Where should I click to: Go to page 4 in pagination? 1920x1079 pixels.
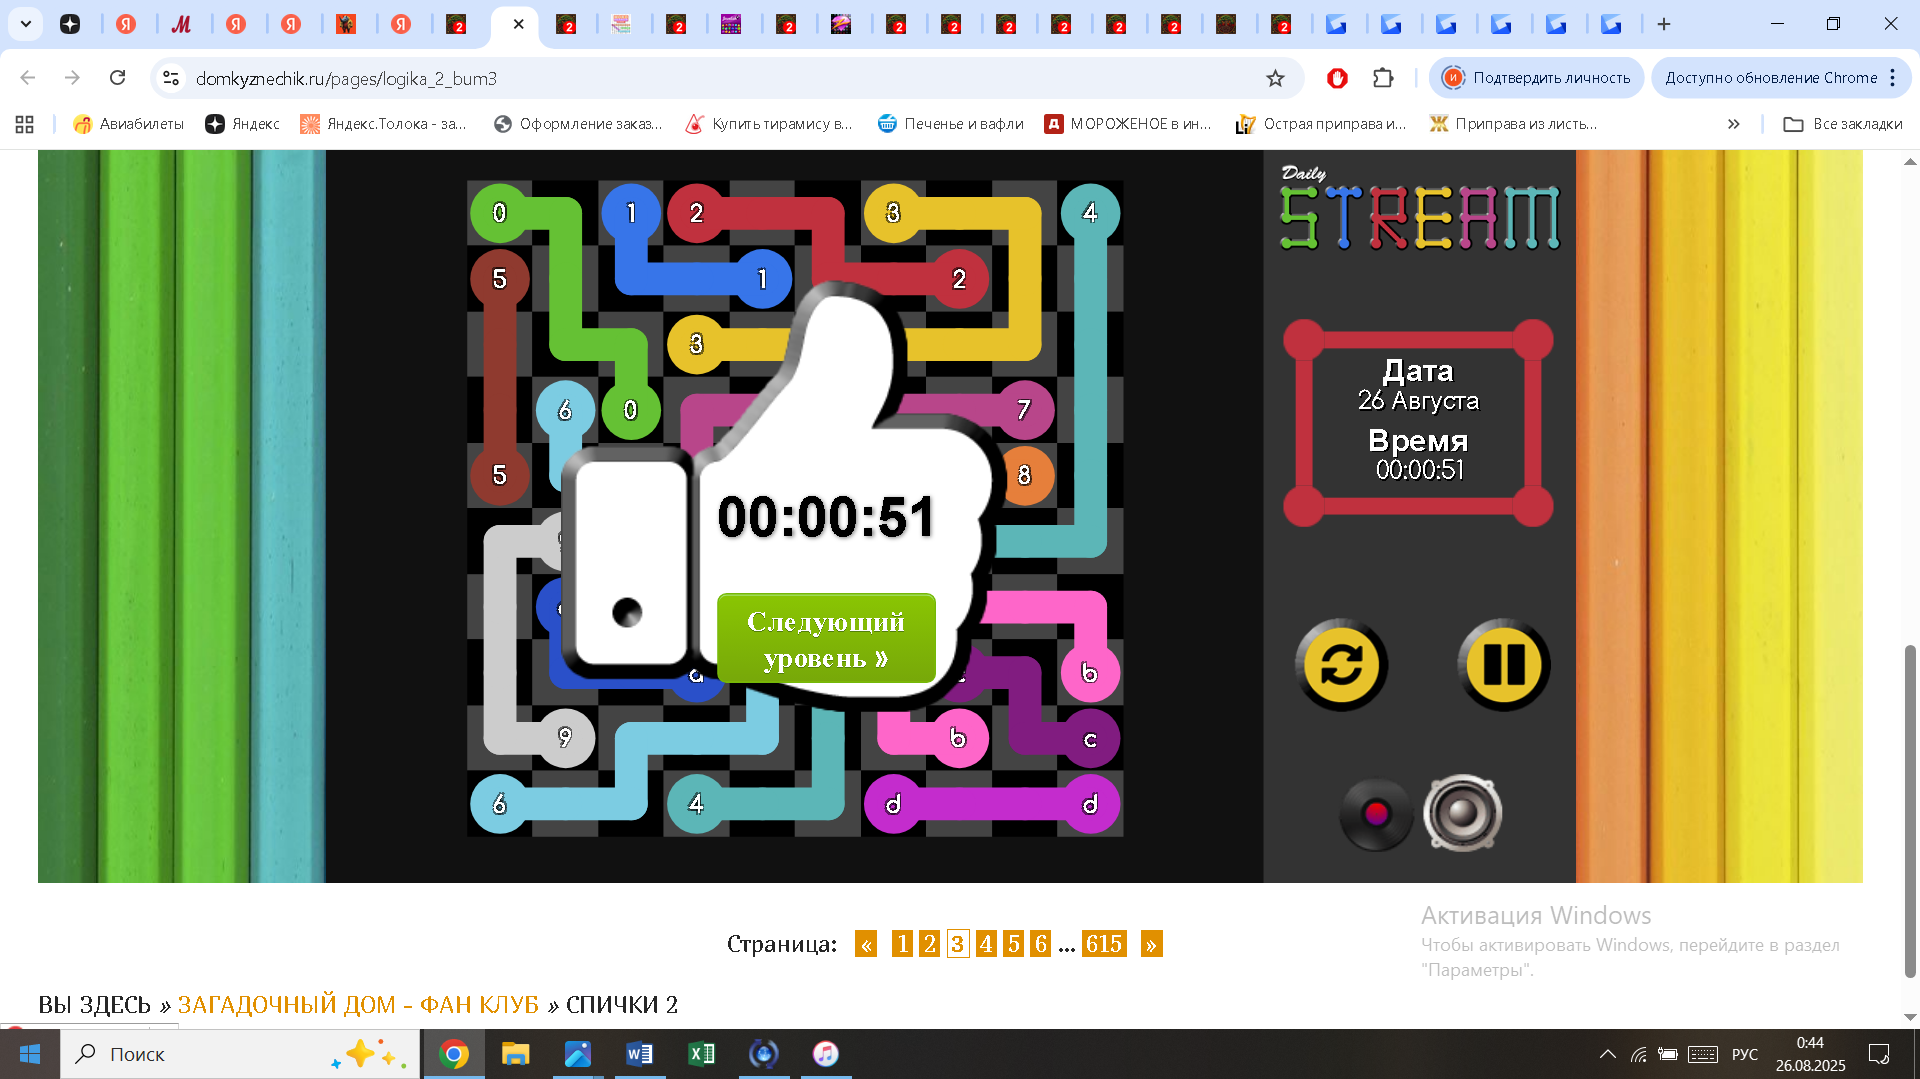[x=986, y=944]
